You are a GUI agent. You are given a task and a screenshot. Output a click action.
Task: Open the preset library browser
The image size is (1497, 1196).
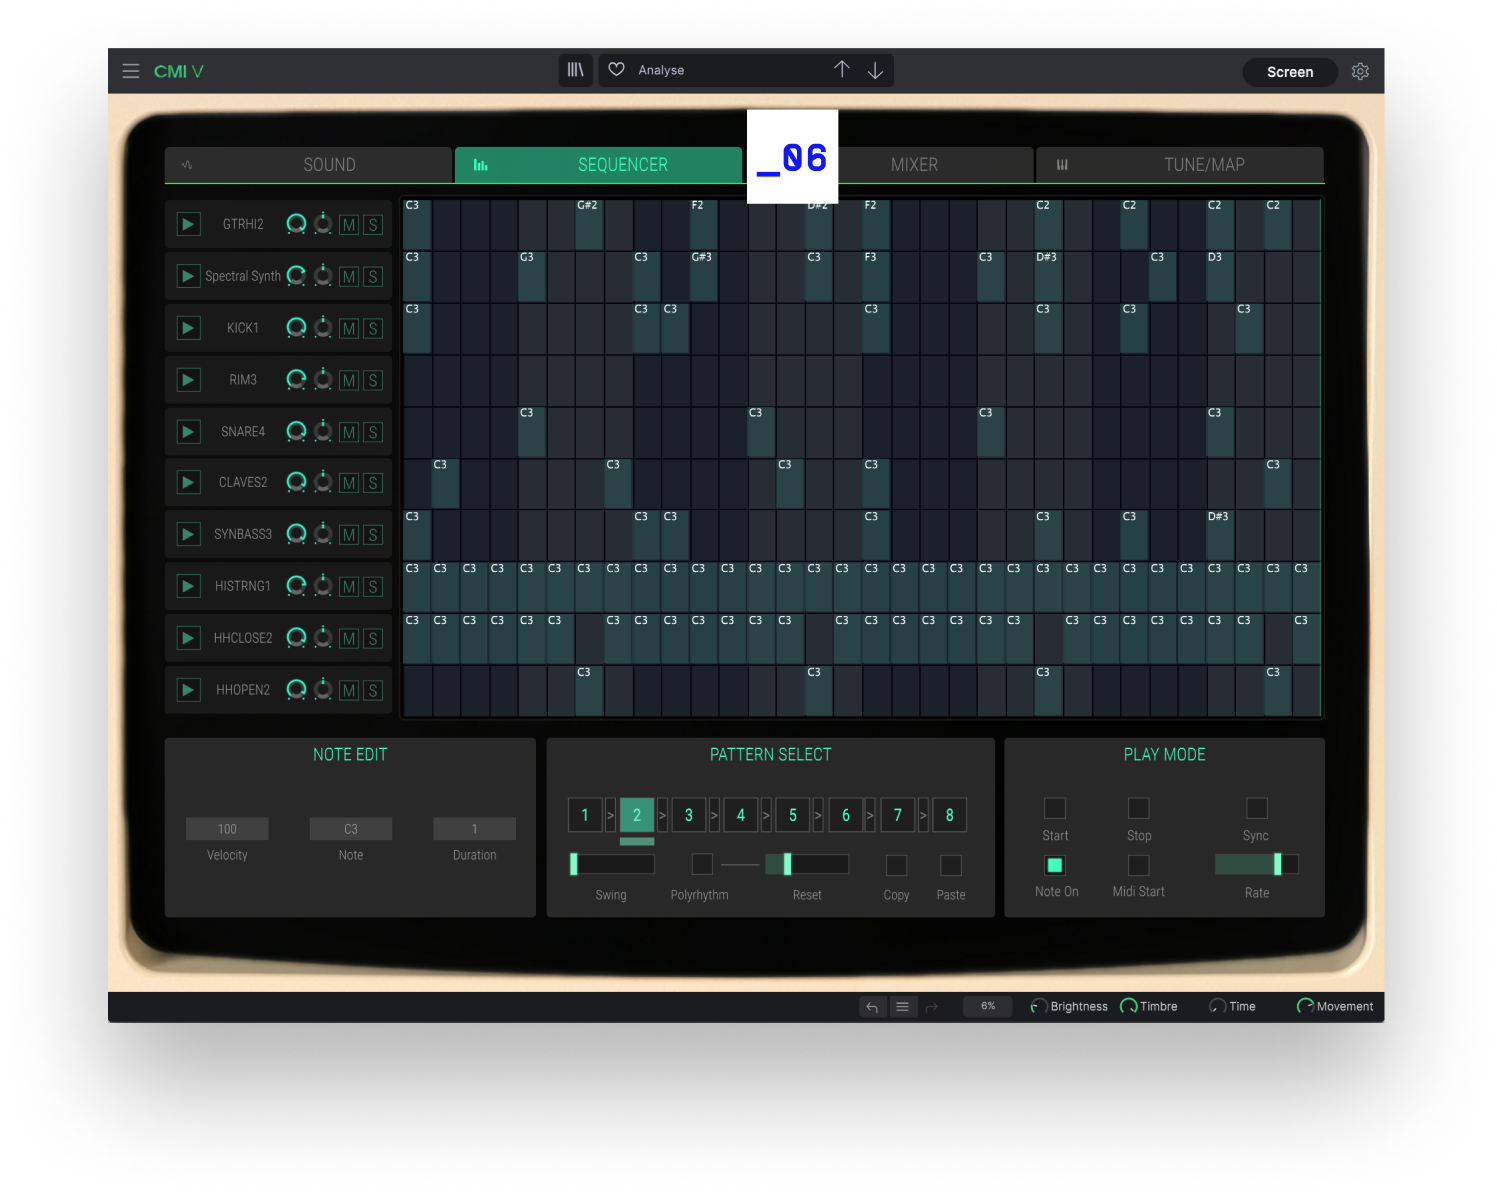click(576, 70)
